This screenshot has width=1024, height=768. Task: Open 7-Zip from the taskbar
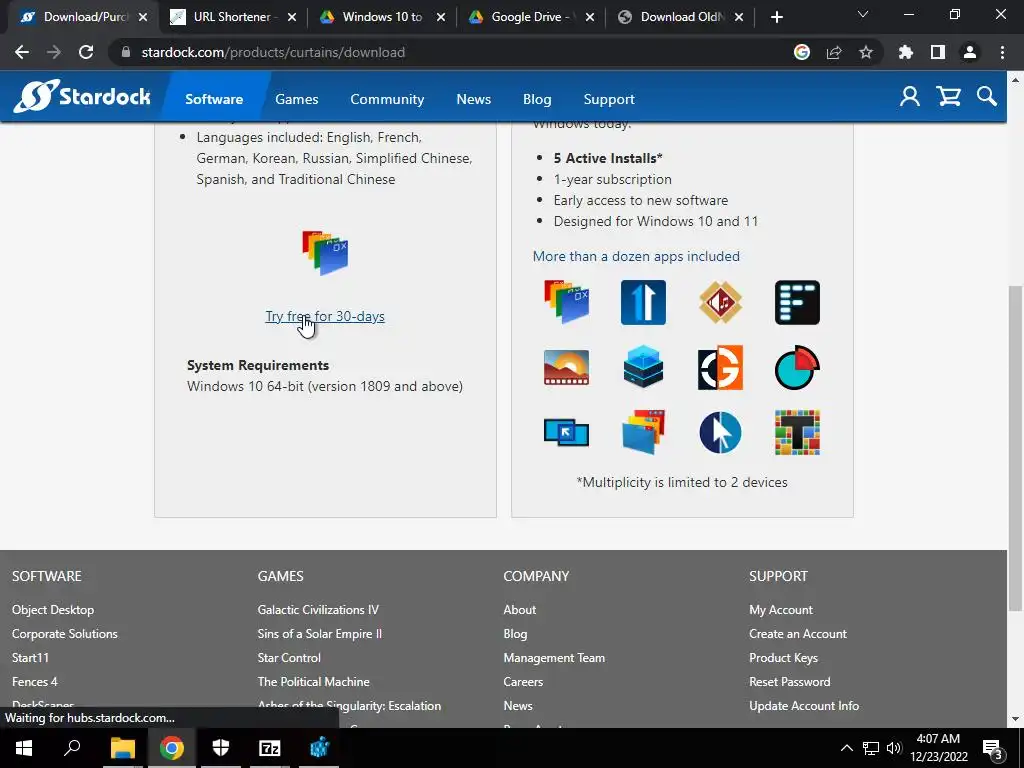pos(269,748)
